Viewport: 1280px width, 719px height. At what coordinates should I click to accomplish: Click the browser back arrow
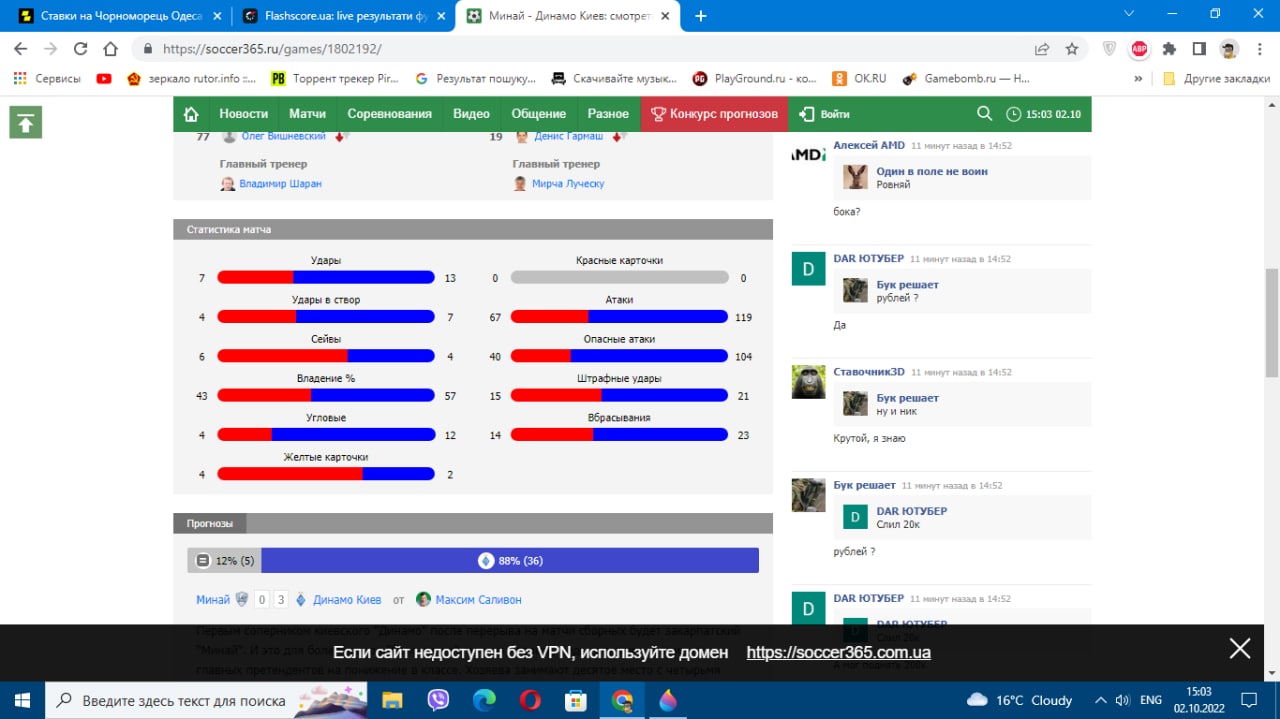coord(20,48)
